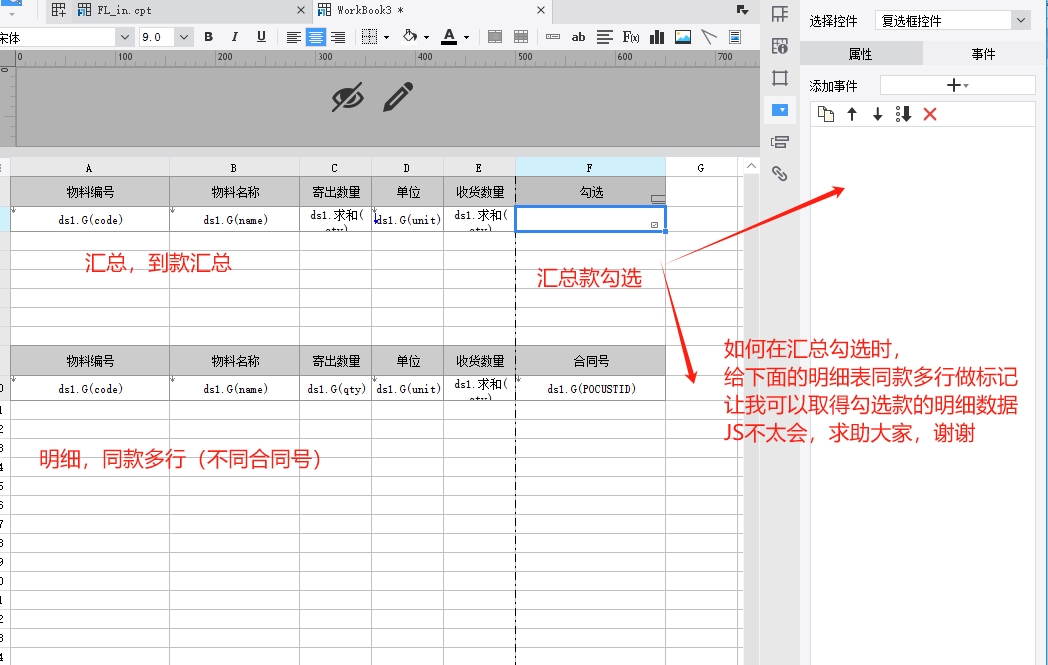
Task: Toggle the crossed-eye visibility icon on the canvas
Action: coord(348,98)
